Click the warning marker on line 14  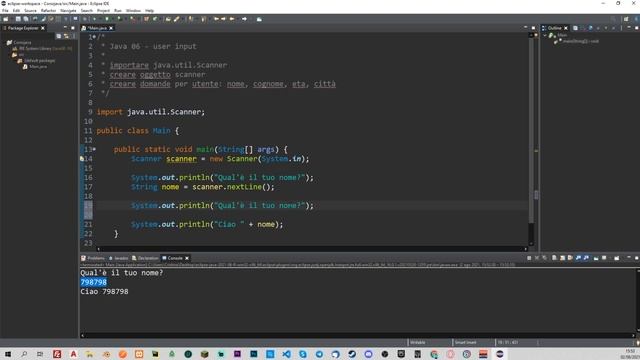[82, 159]
